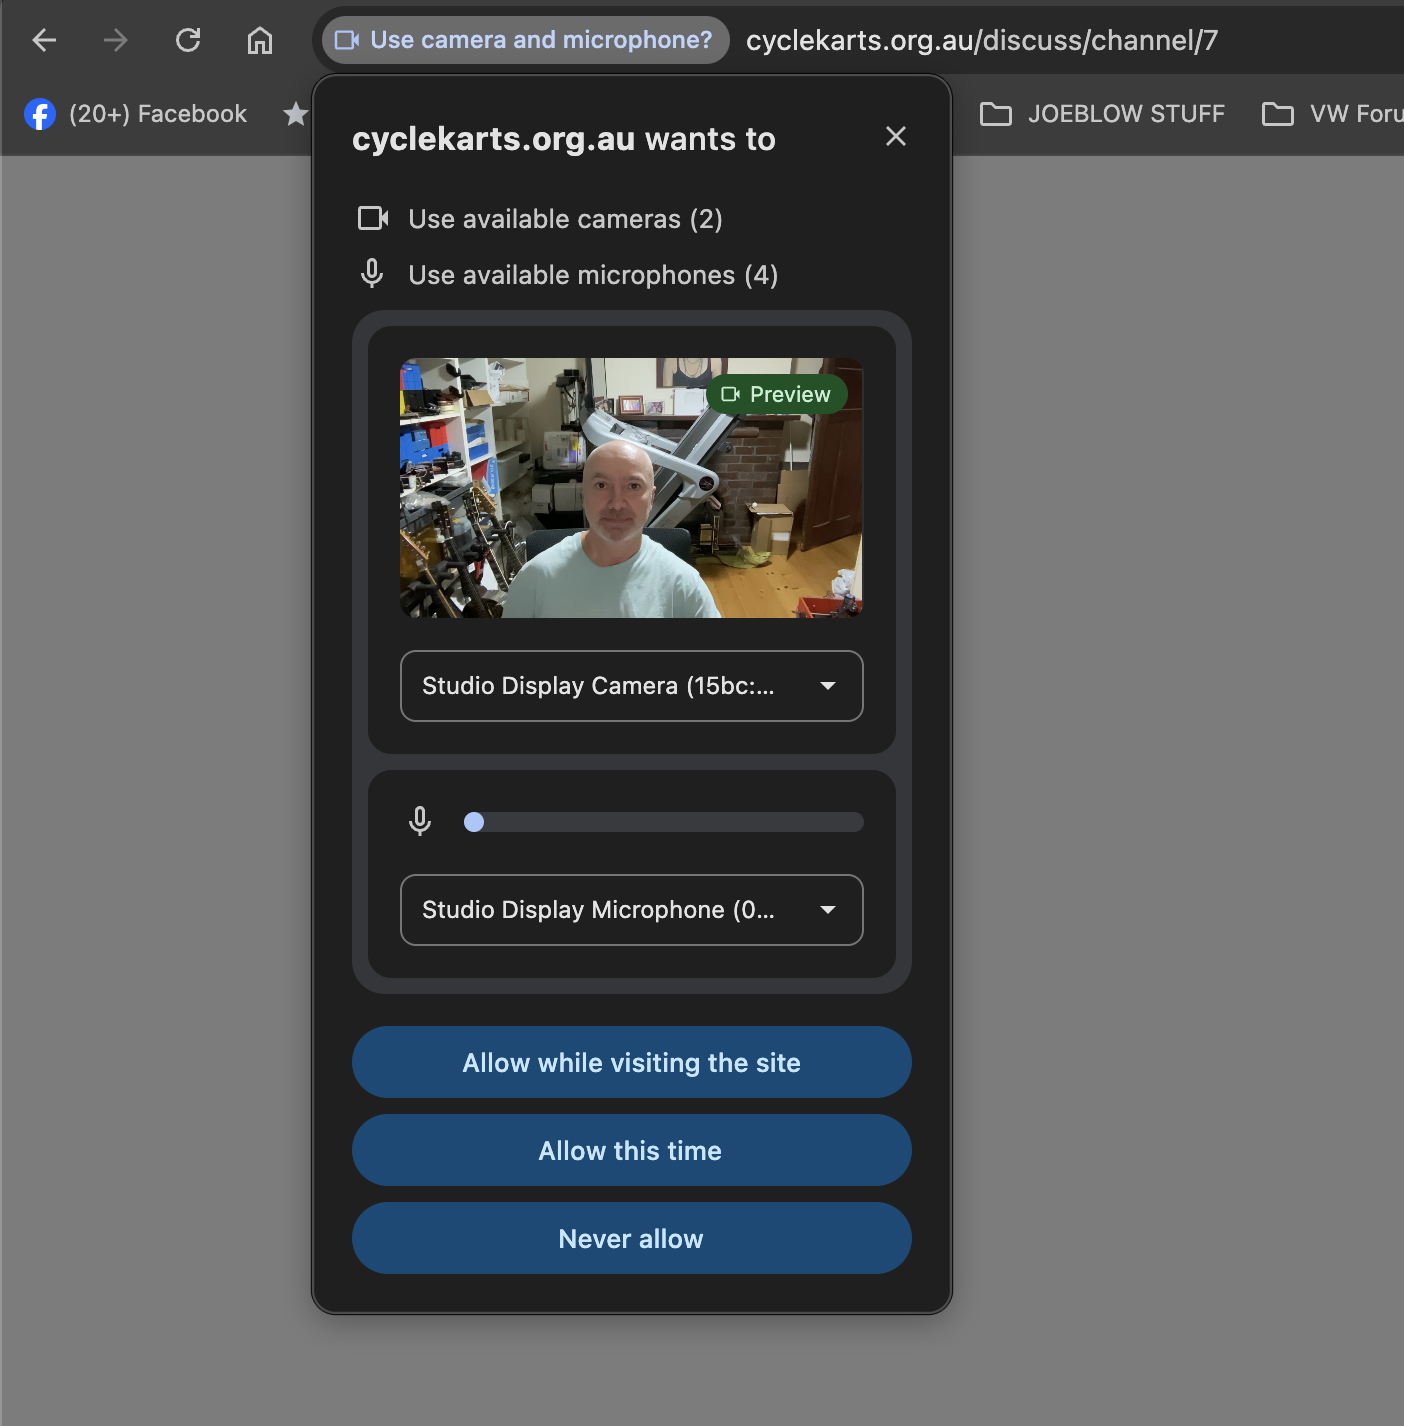
Task: Click the camera icon beside available cameras
Action: point(373,218)
